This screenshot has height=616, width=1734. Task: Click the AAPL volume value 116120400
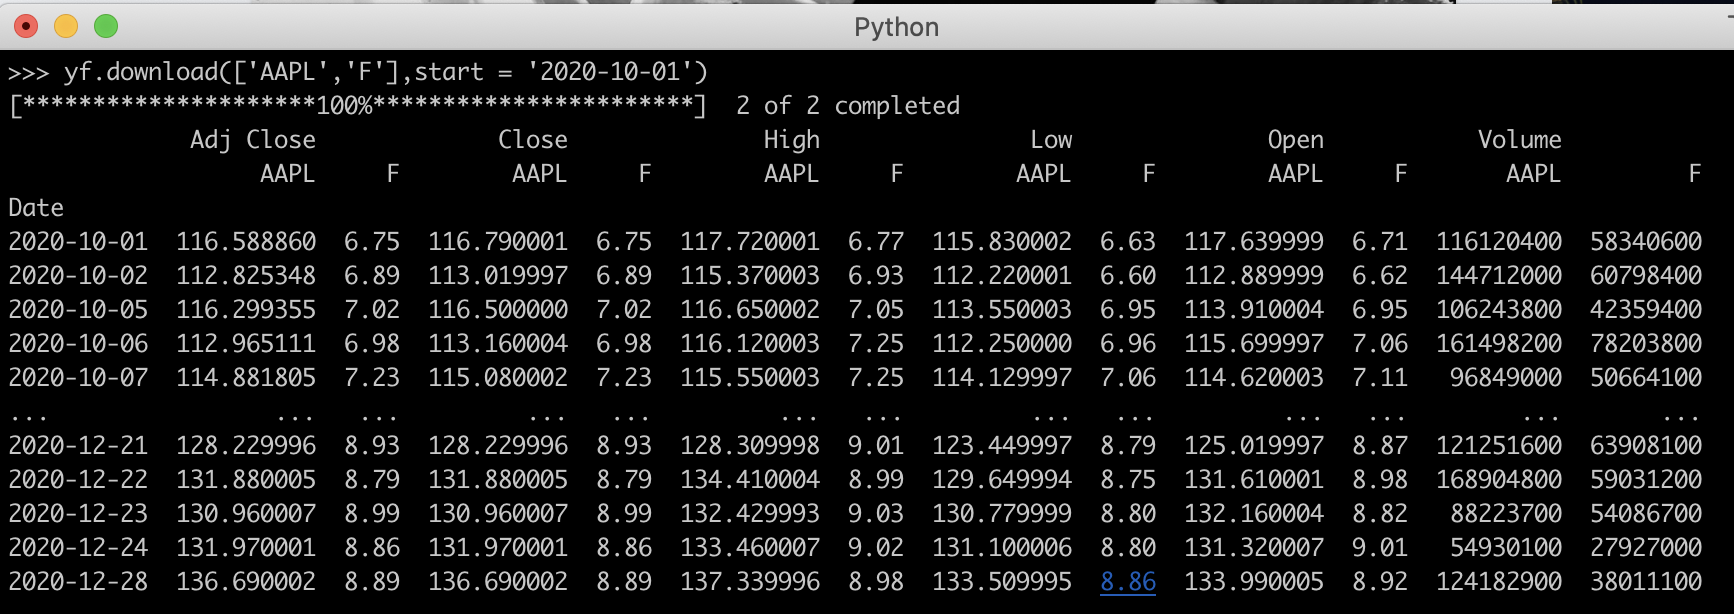1499,242
